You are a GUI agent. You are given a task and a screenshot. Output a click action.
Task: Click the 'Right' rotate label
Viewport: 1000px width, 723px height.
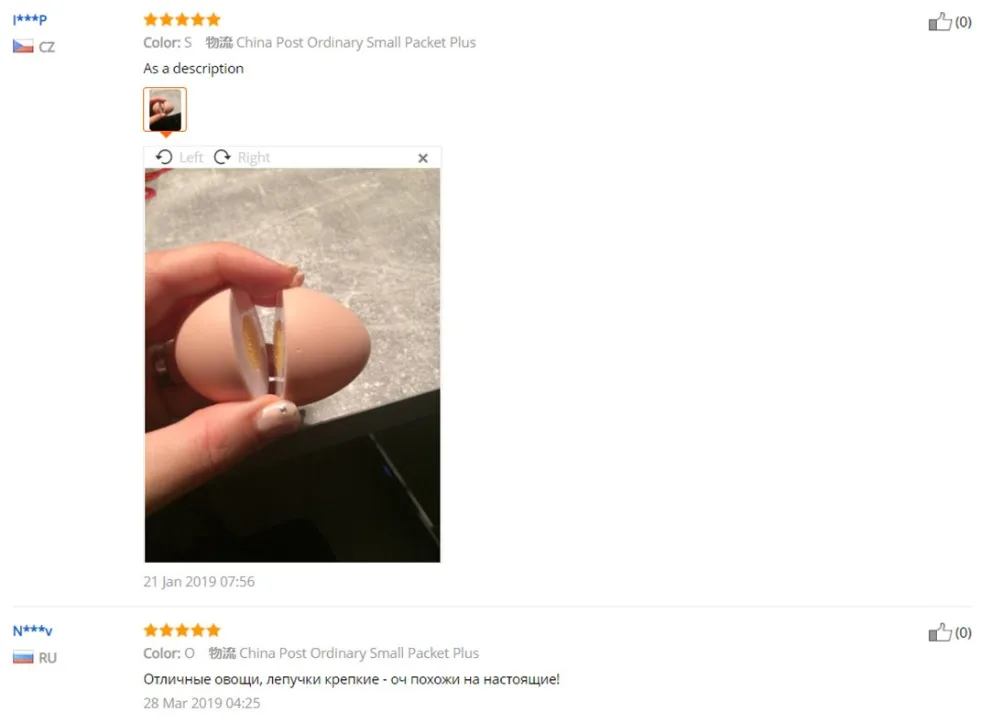click(x=254, y=157)
